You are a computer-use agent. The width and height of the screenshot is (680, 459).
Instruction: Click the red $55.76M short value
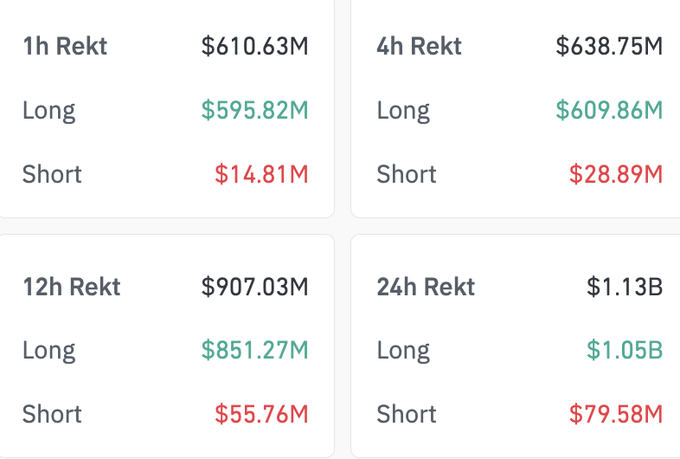coord(261,414)
